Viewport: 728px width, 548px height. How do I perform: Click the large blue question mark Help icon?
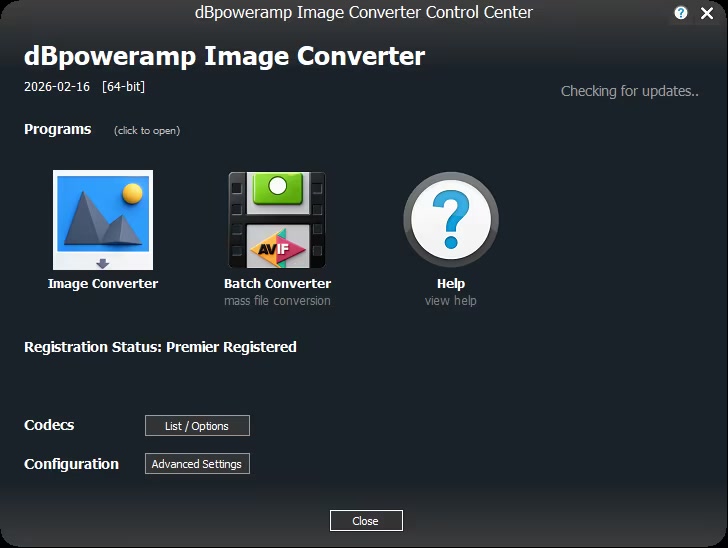coord(450,220)
